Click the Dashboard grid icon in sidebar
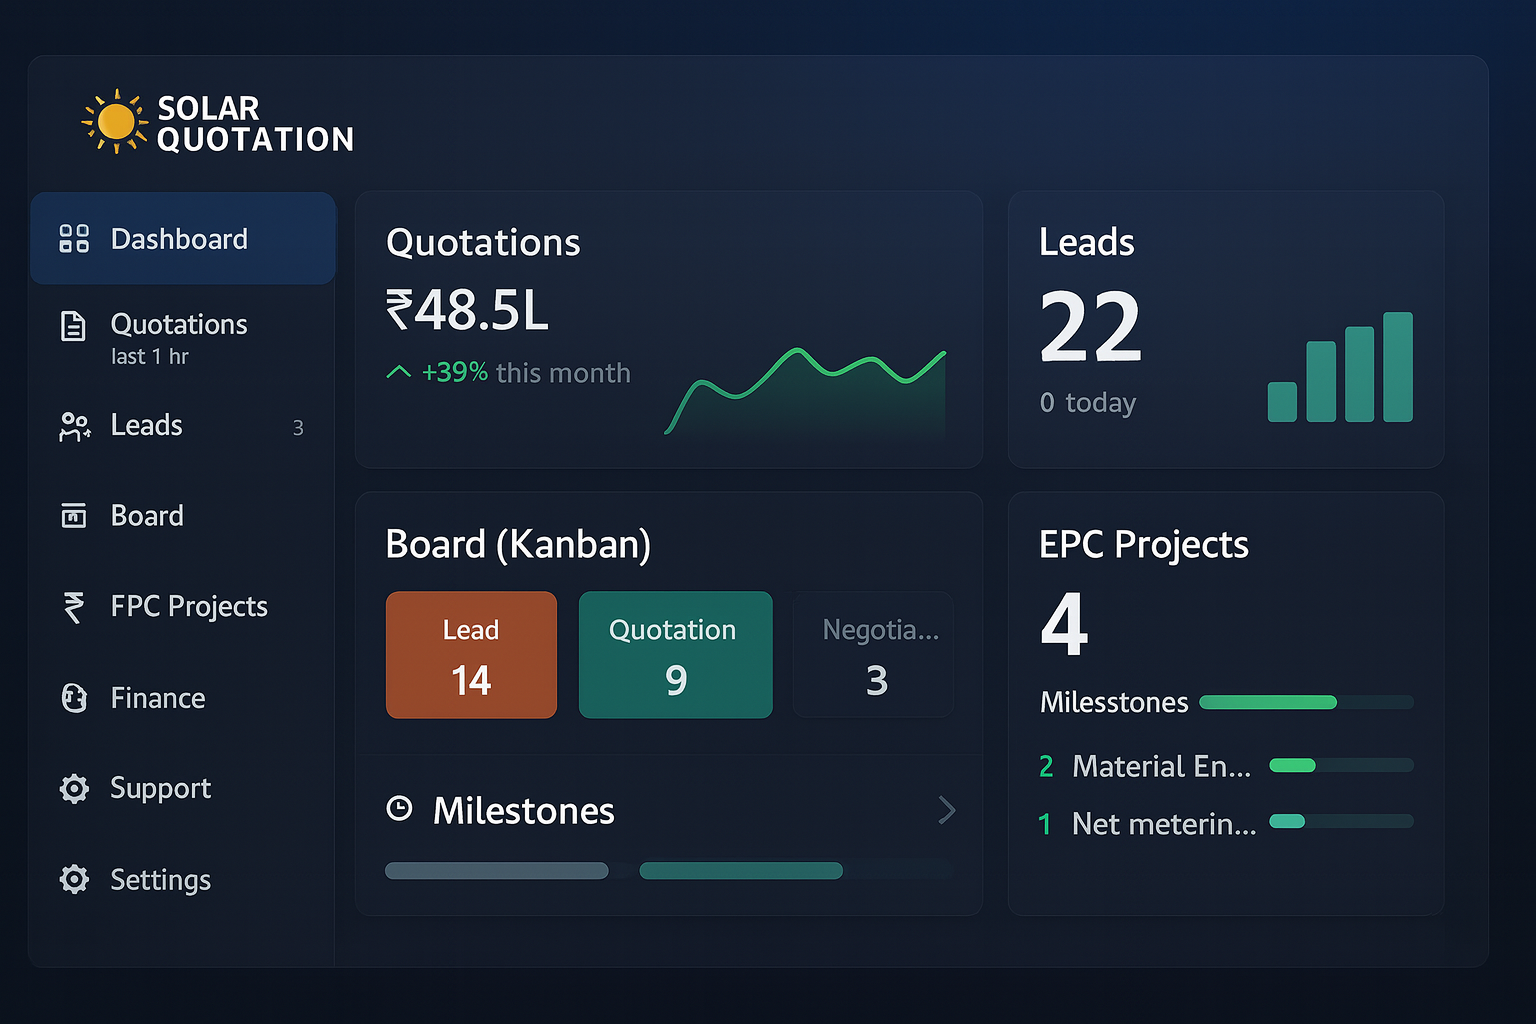Viewport: 1536px width, 1024px height. click(74, 239)
